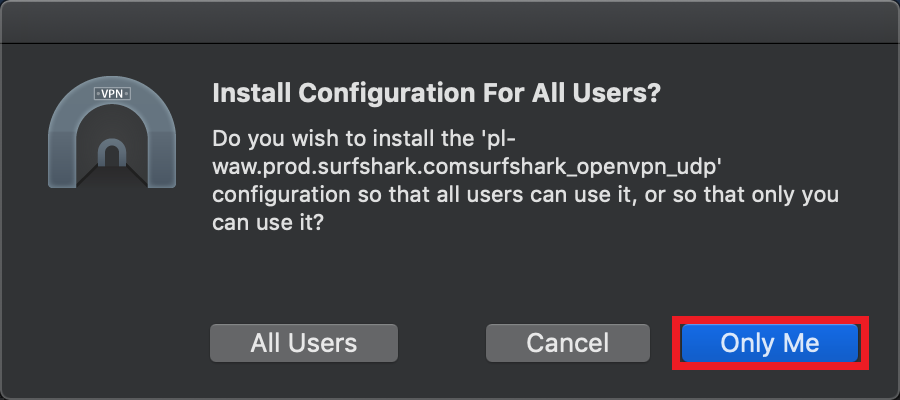Click the Tunnelblick tunnel icon
Viewport: 900px width, 400px height.
pos(112,132)
